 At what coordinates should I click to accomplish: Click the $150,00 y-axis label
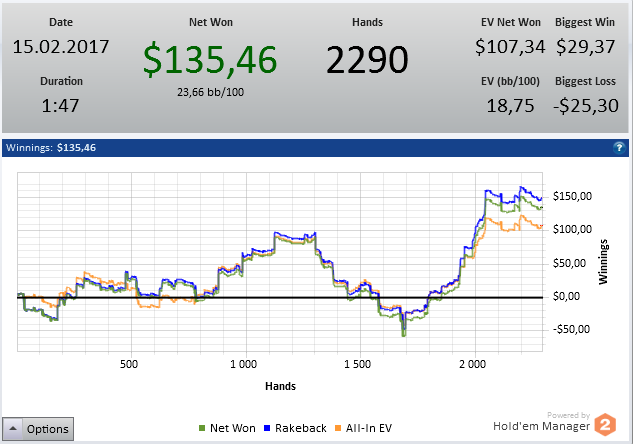[572, 197]
